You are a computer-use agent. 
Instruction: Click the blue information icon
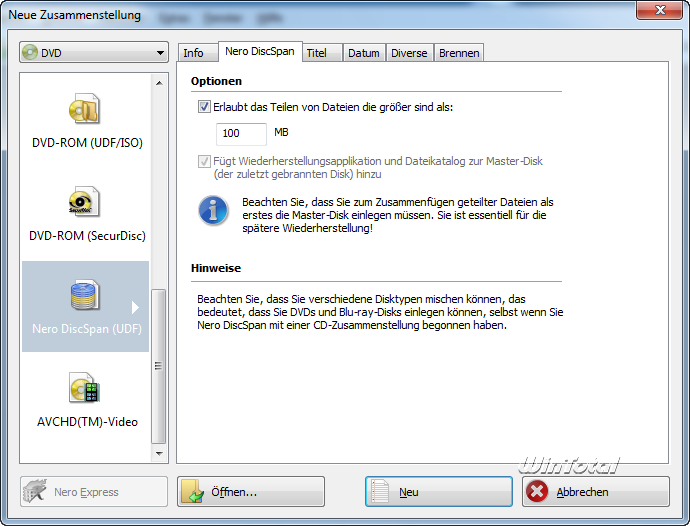tap(213, 210)
